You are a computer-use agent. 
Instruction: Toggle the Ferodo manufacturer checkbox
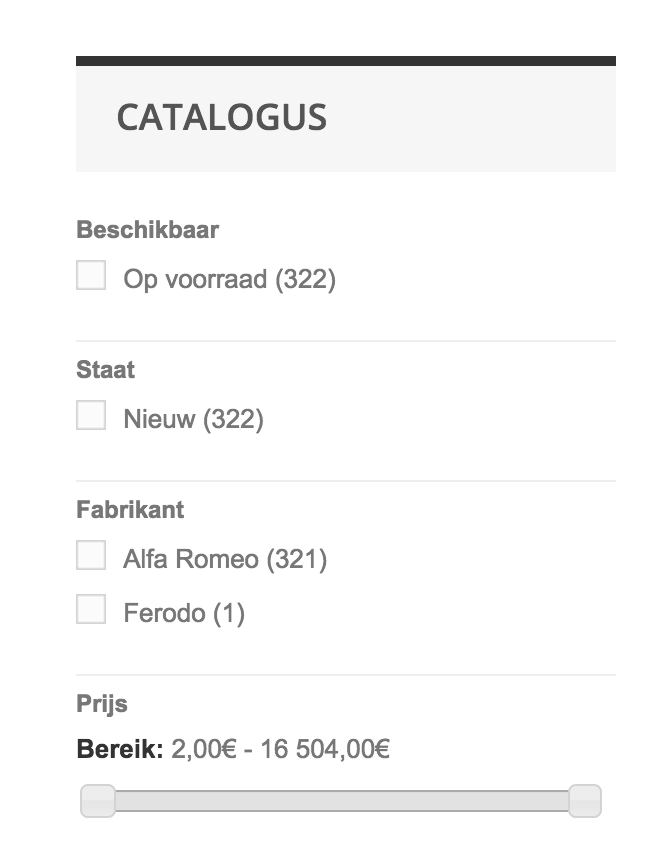click(x=91, y=609)
